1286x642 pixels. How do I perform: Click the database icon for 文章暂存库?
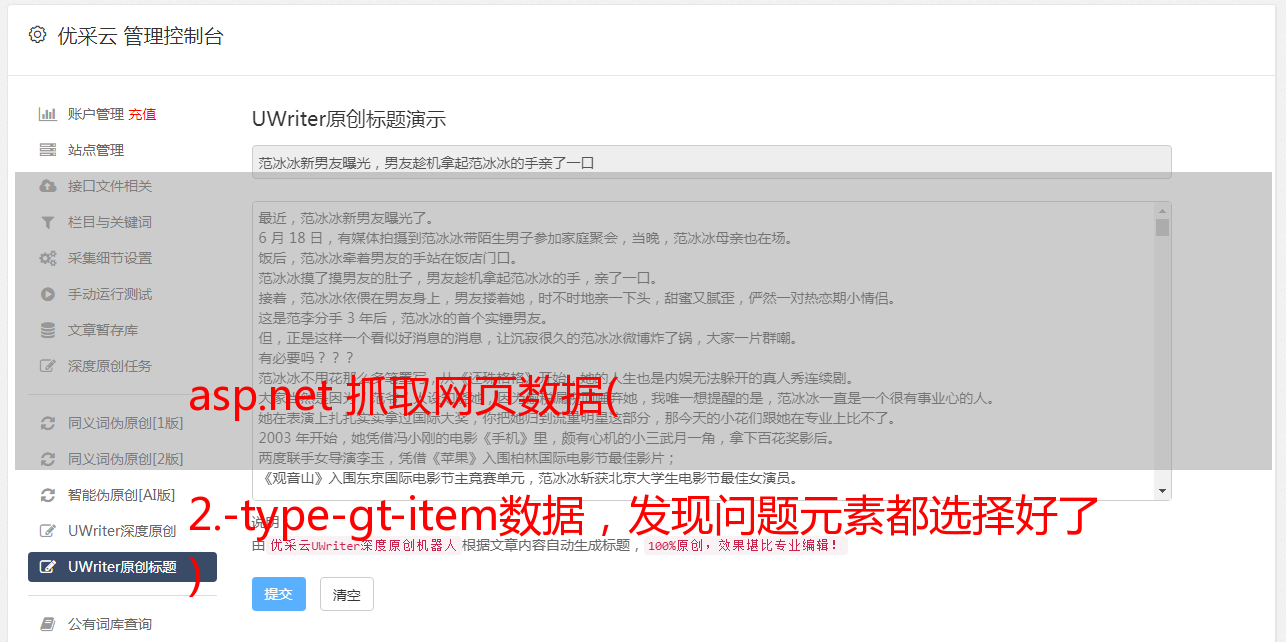(47, 330)
